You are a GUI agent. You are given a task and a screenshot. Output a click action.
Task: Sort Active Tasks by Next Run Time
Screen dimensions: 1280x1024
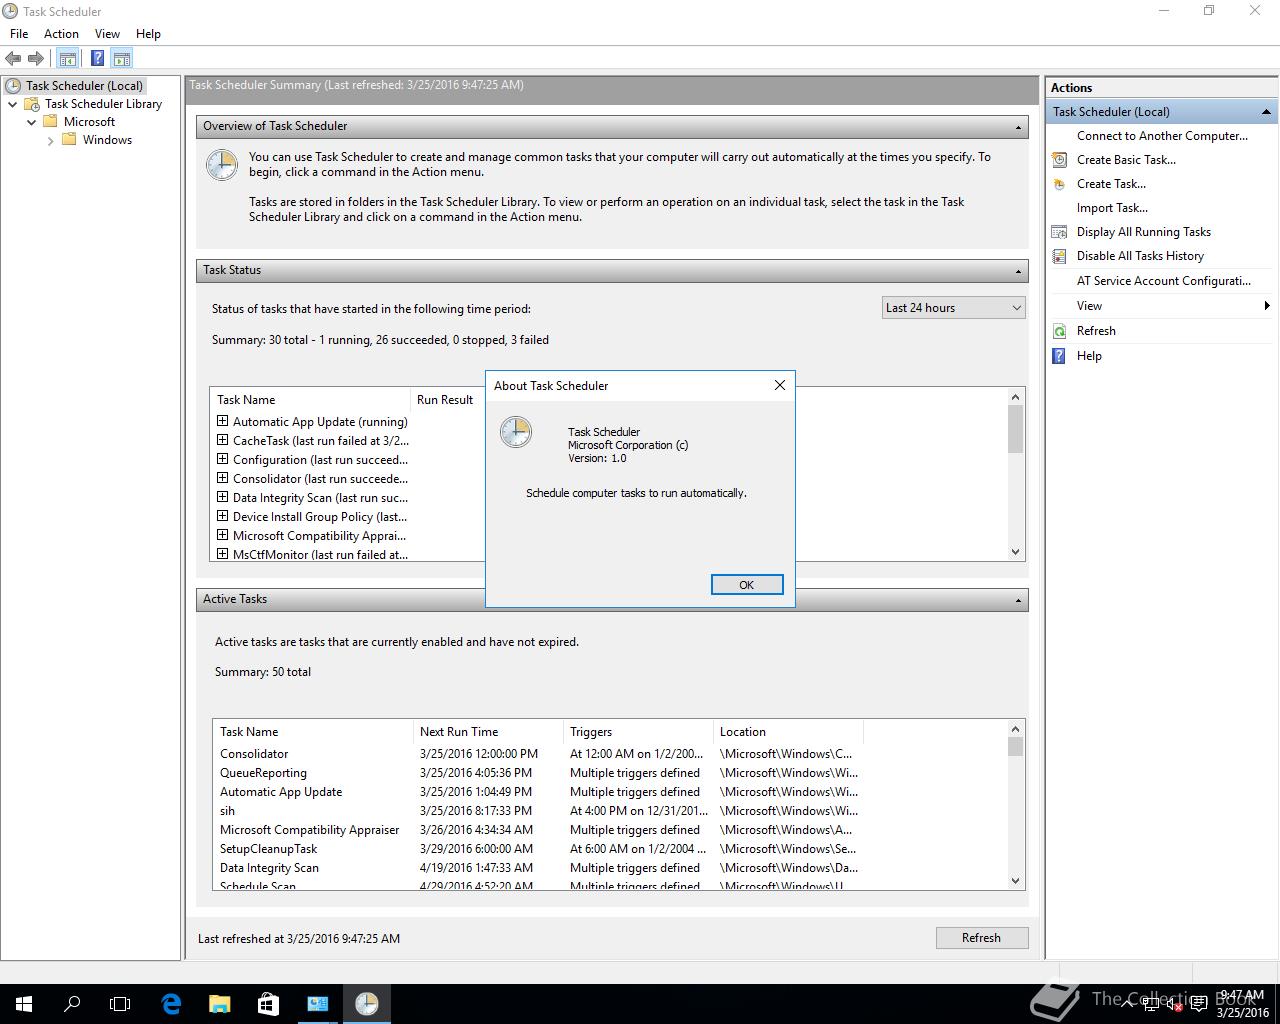click(488, 732)
